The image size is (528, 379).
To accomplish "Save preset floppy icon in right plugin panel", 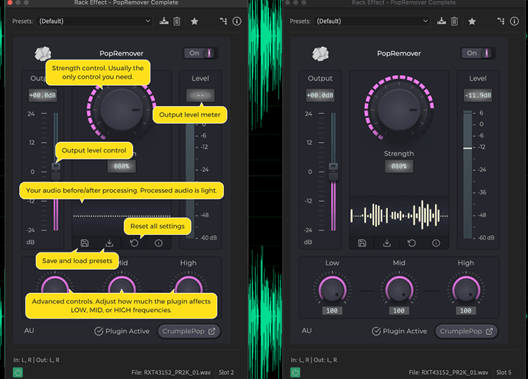I will 362,243.
